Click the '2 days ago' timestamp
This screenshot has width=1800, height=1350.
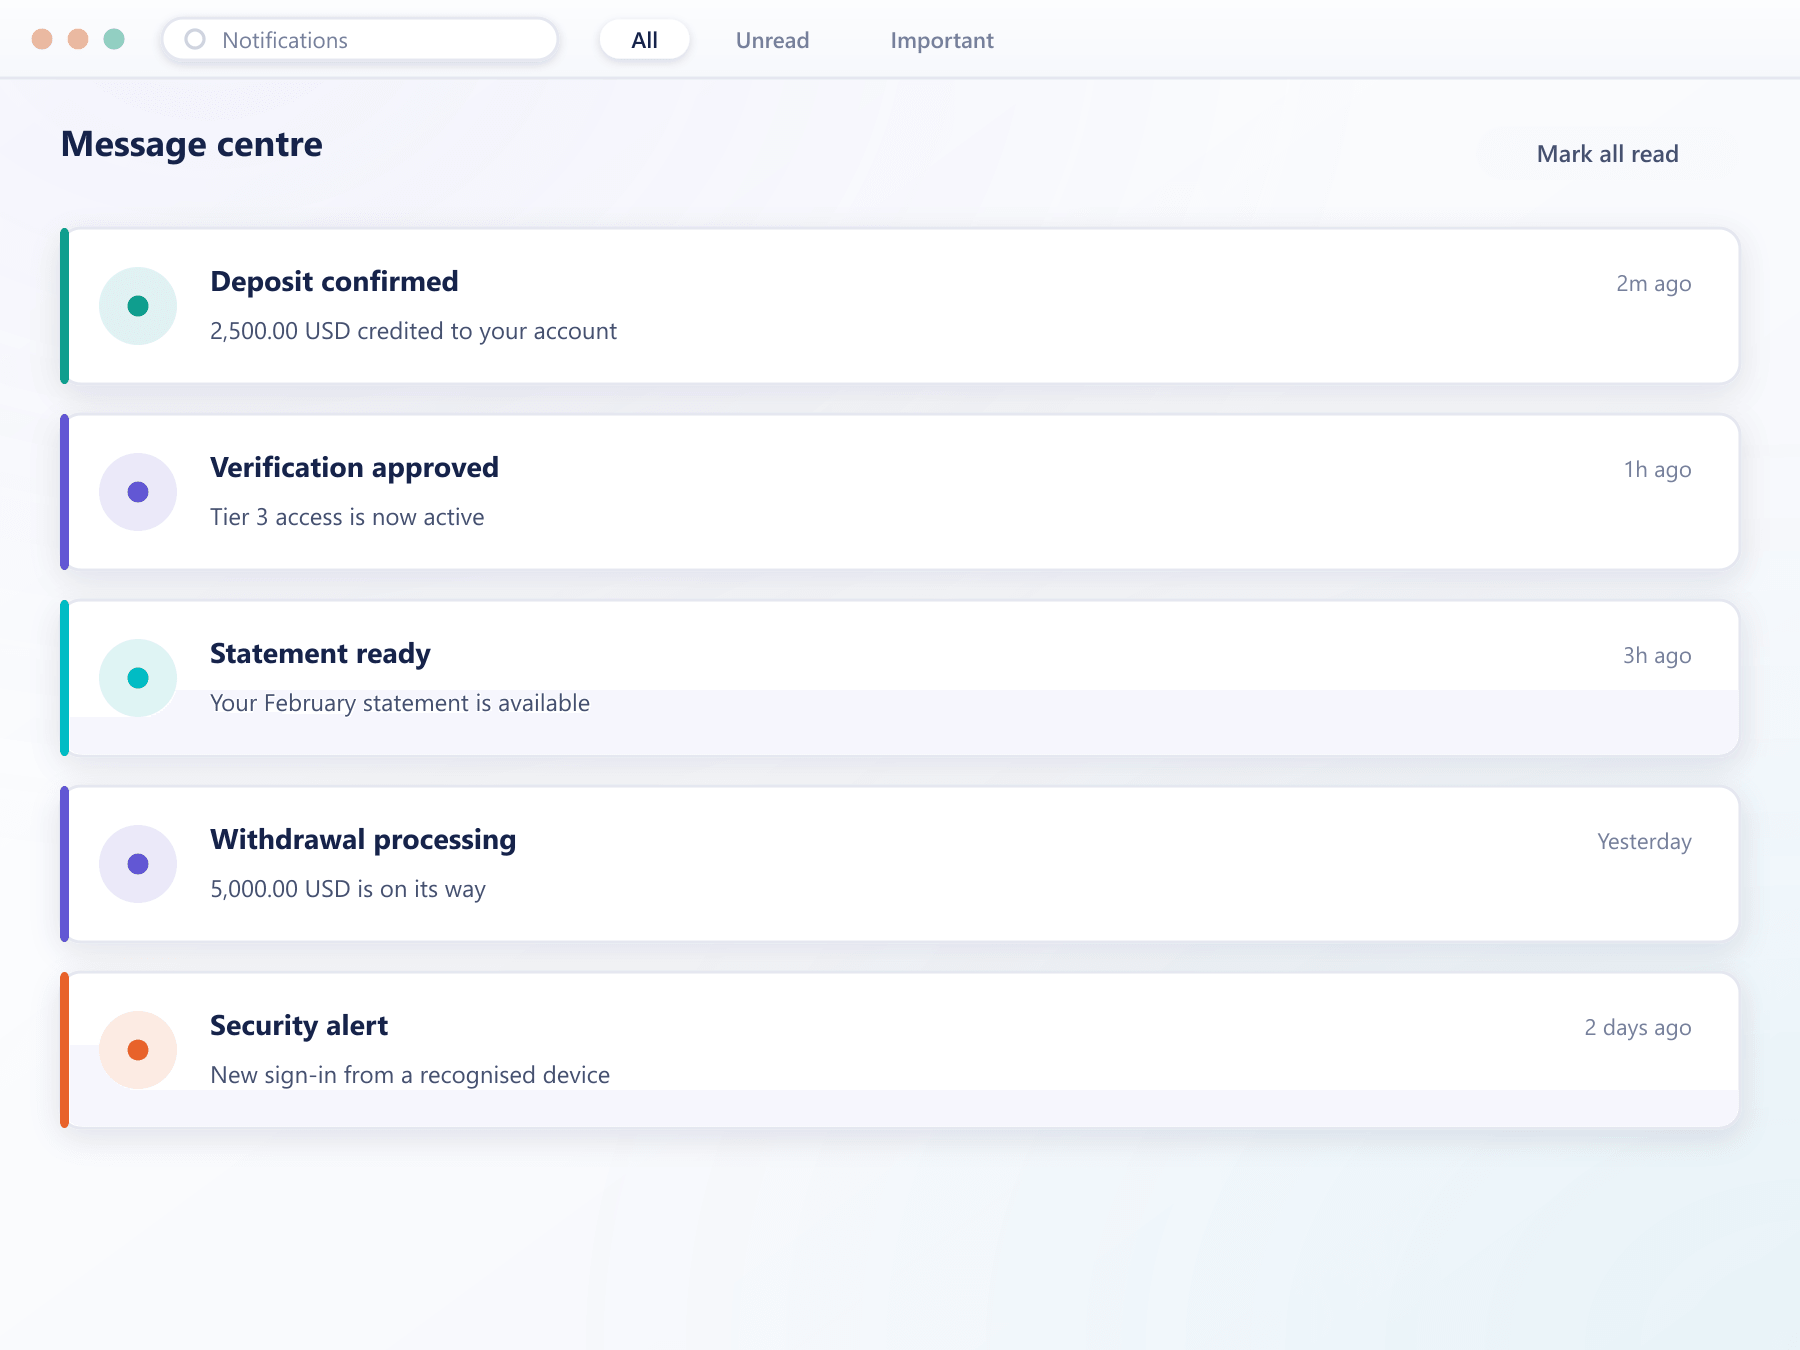pos(1638,1028)
